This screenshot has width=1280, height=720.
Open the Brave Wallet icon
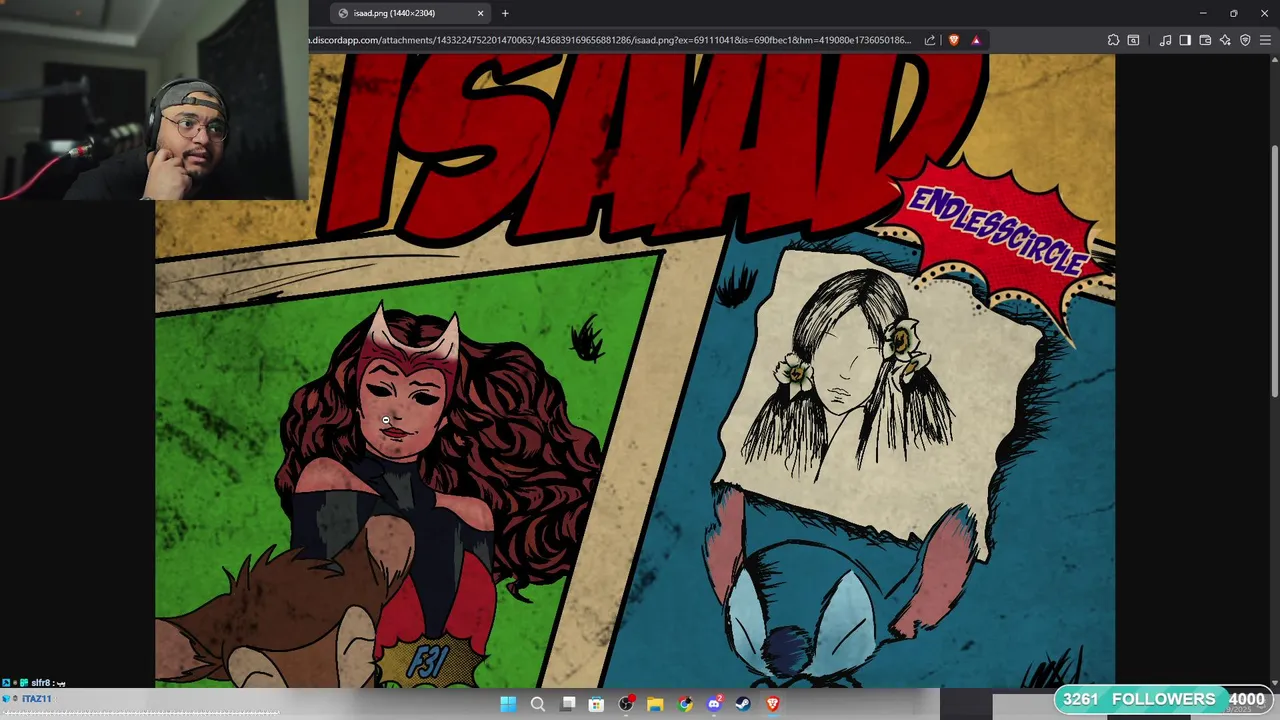coord(1205,40)
